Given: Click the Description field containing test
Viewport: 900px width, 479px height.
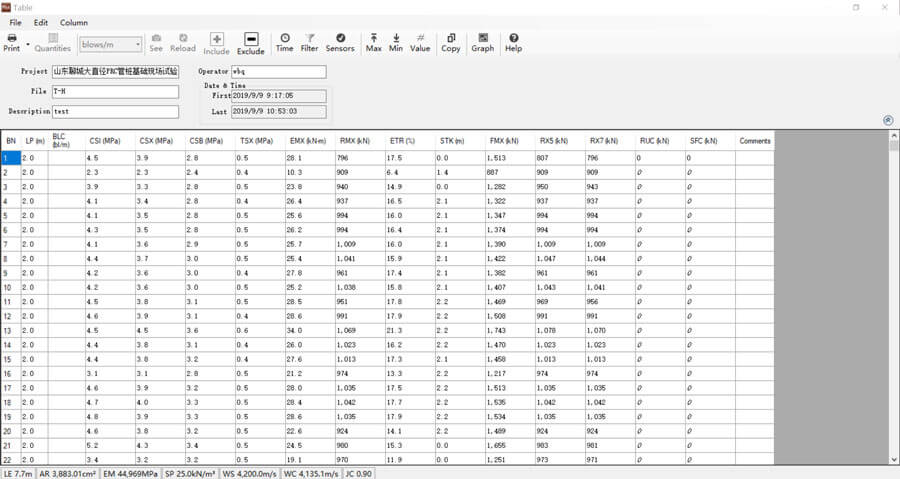Looking at the screenshot, I should (x=115, y=112).
